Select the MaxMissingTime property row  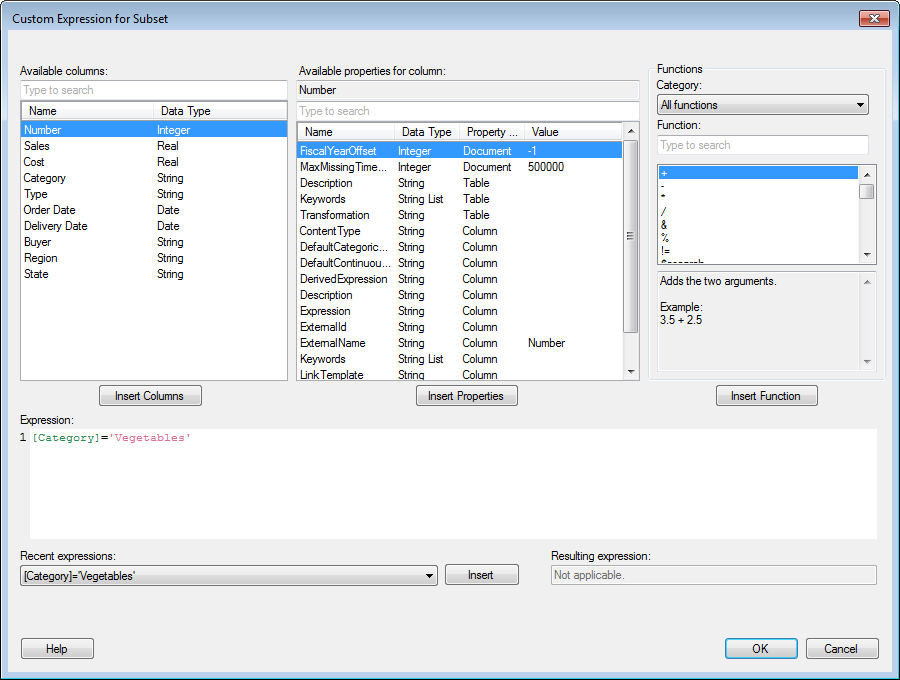[343, 167]
